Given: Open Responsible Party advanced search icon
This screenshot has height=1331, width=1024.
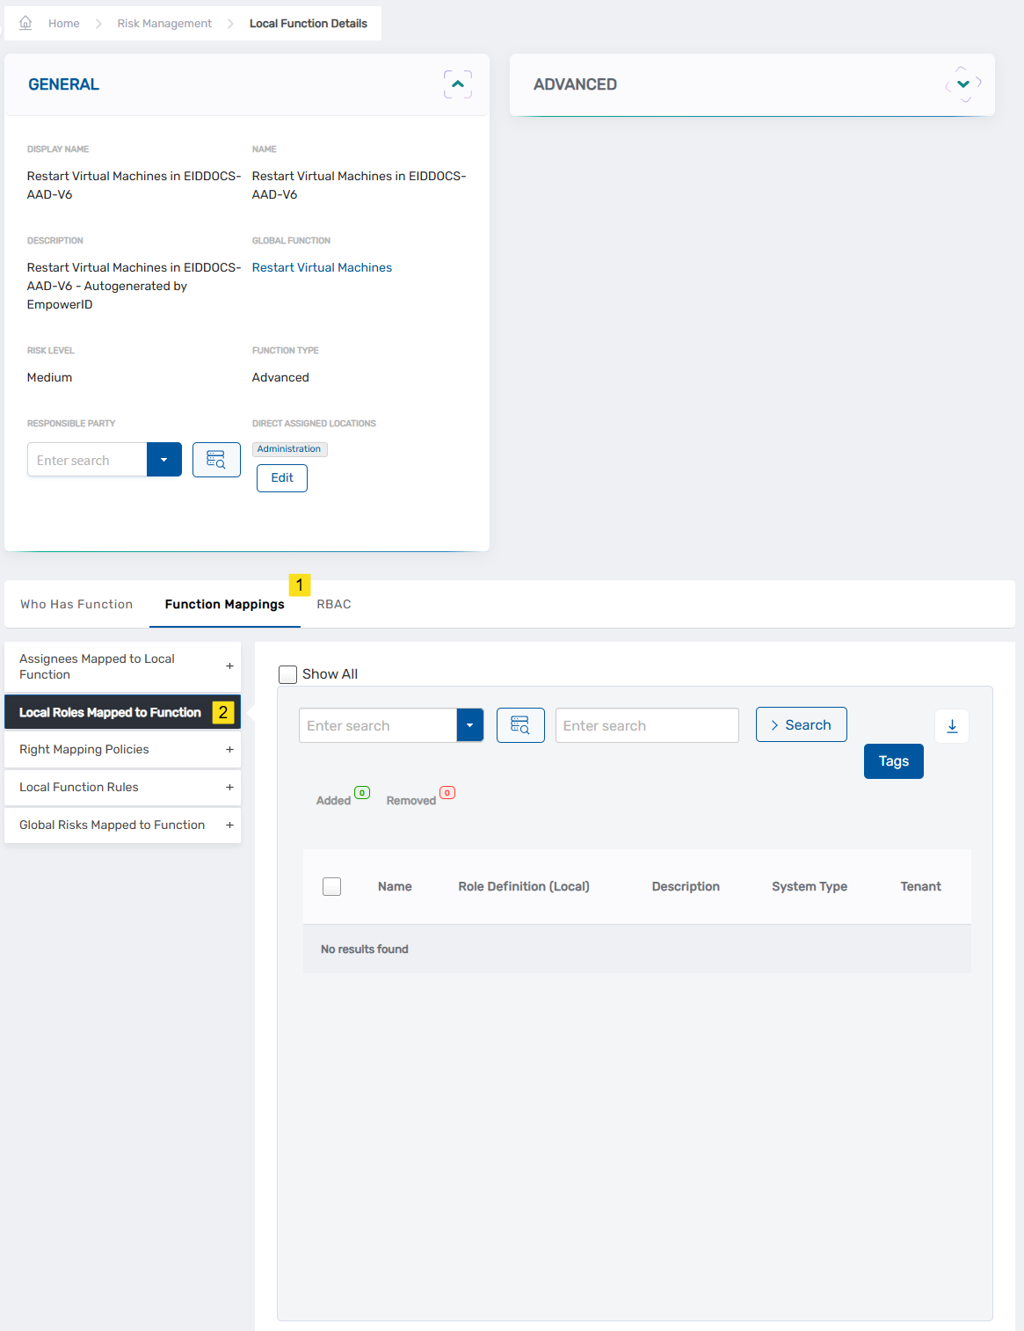Looking at the screenshot, I should [x=217, y=460].
